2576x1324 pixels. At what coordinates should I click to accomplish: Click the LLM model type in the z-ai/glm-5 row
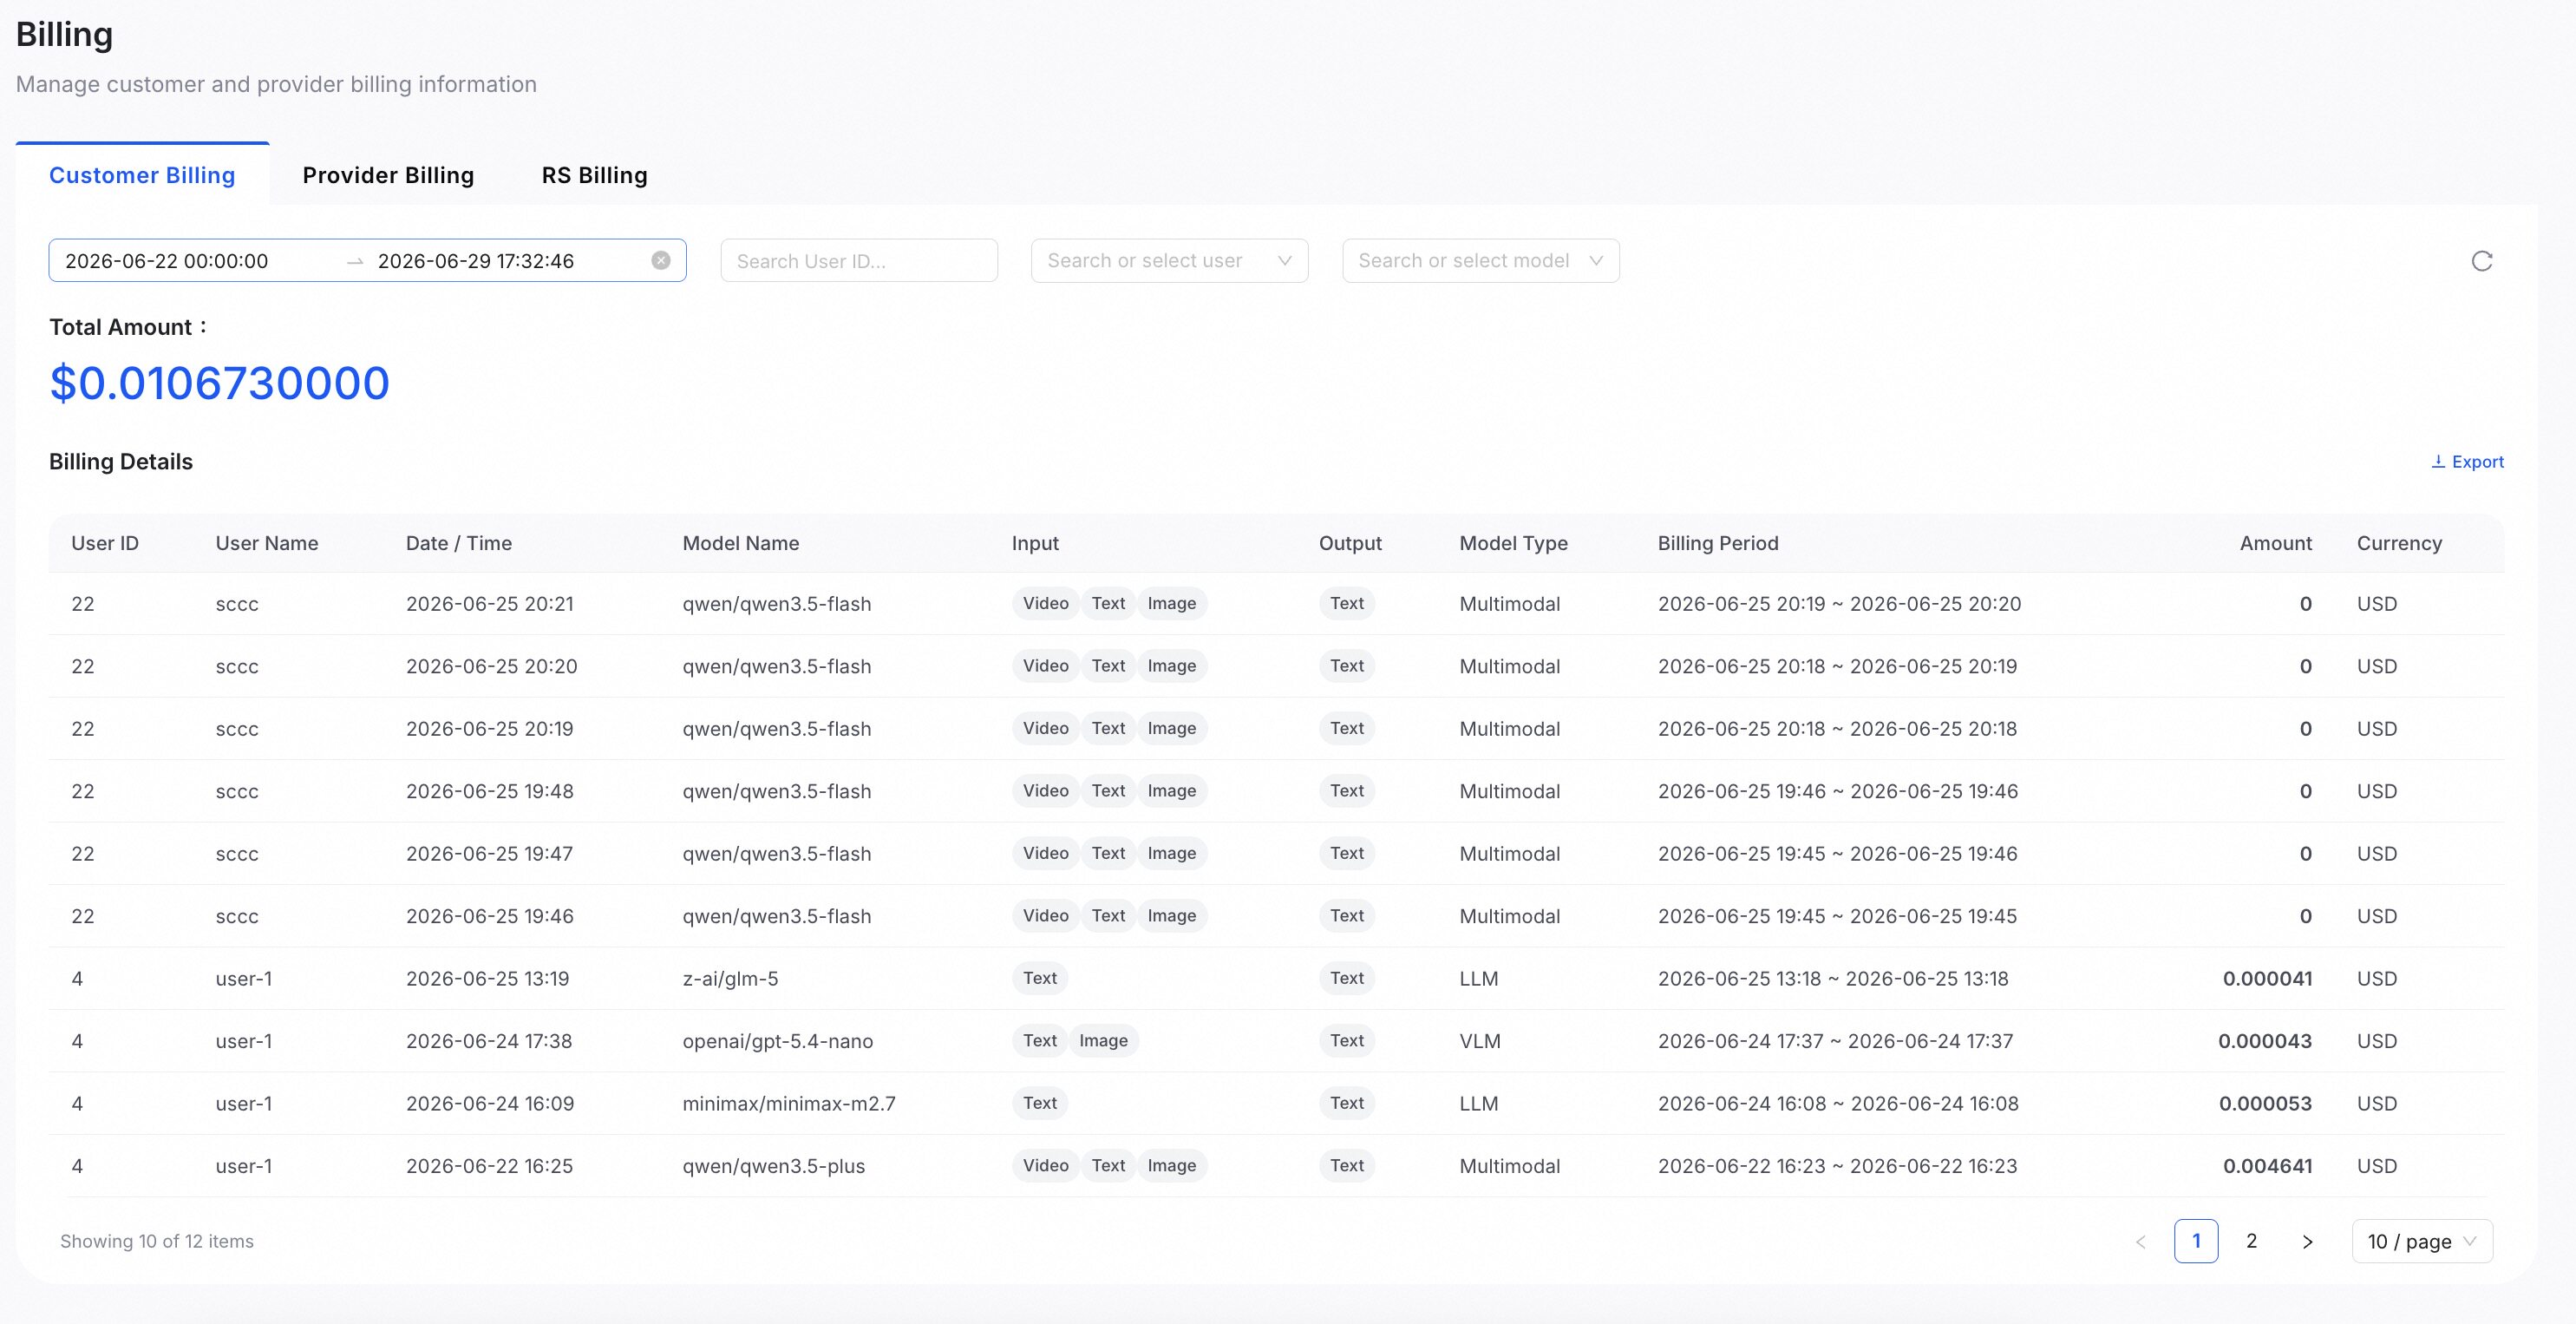pos(1479,978)
